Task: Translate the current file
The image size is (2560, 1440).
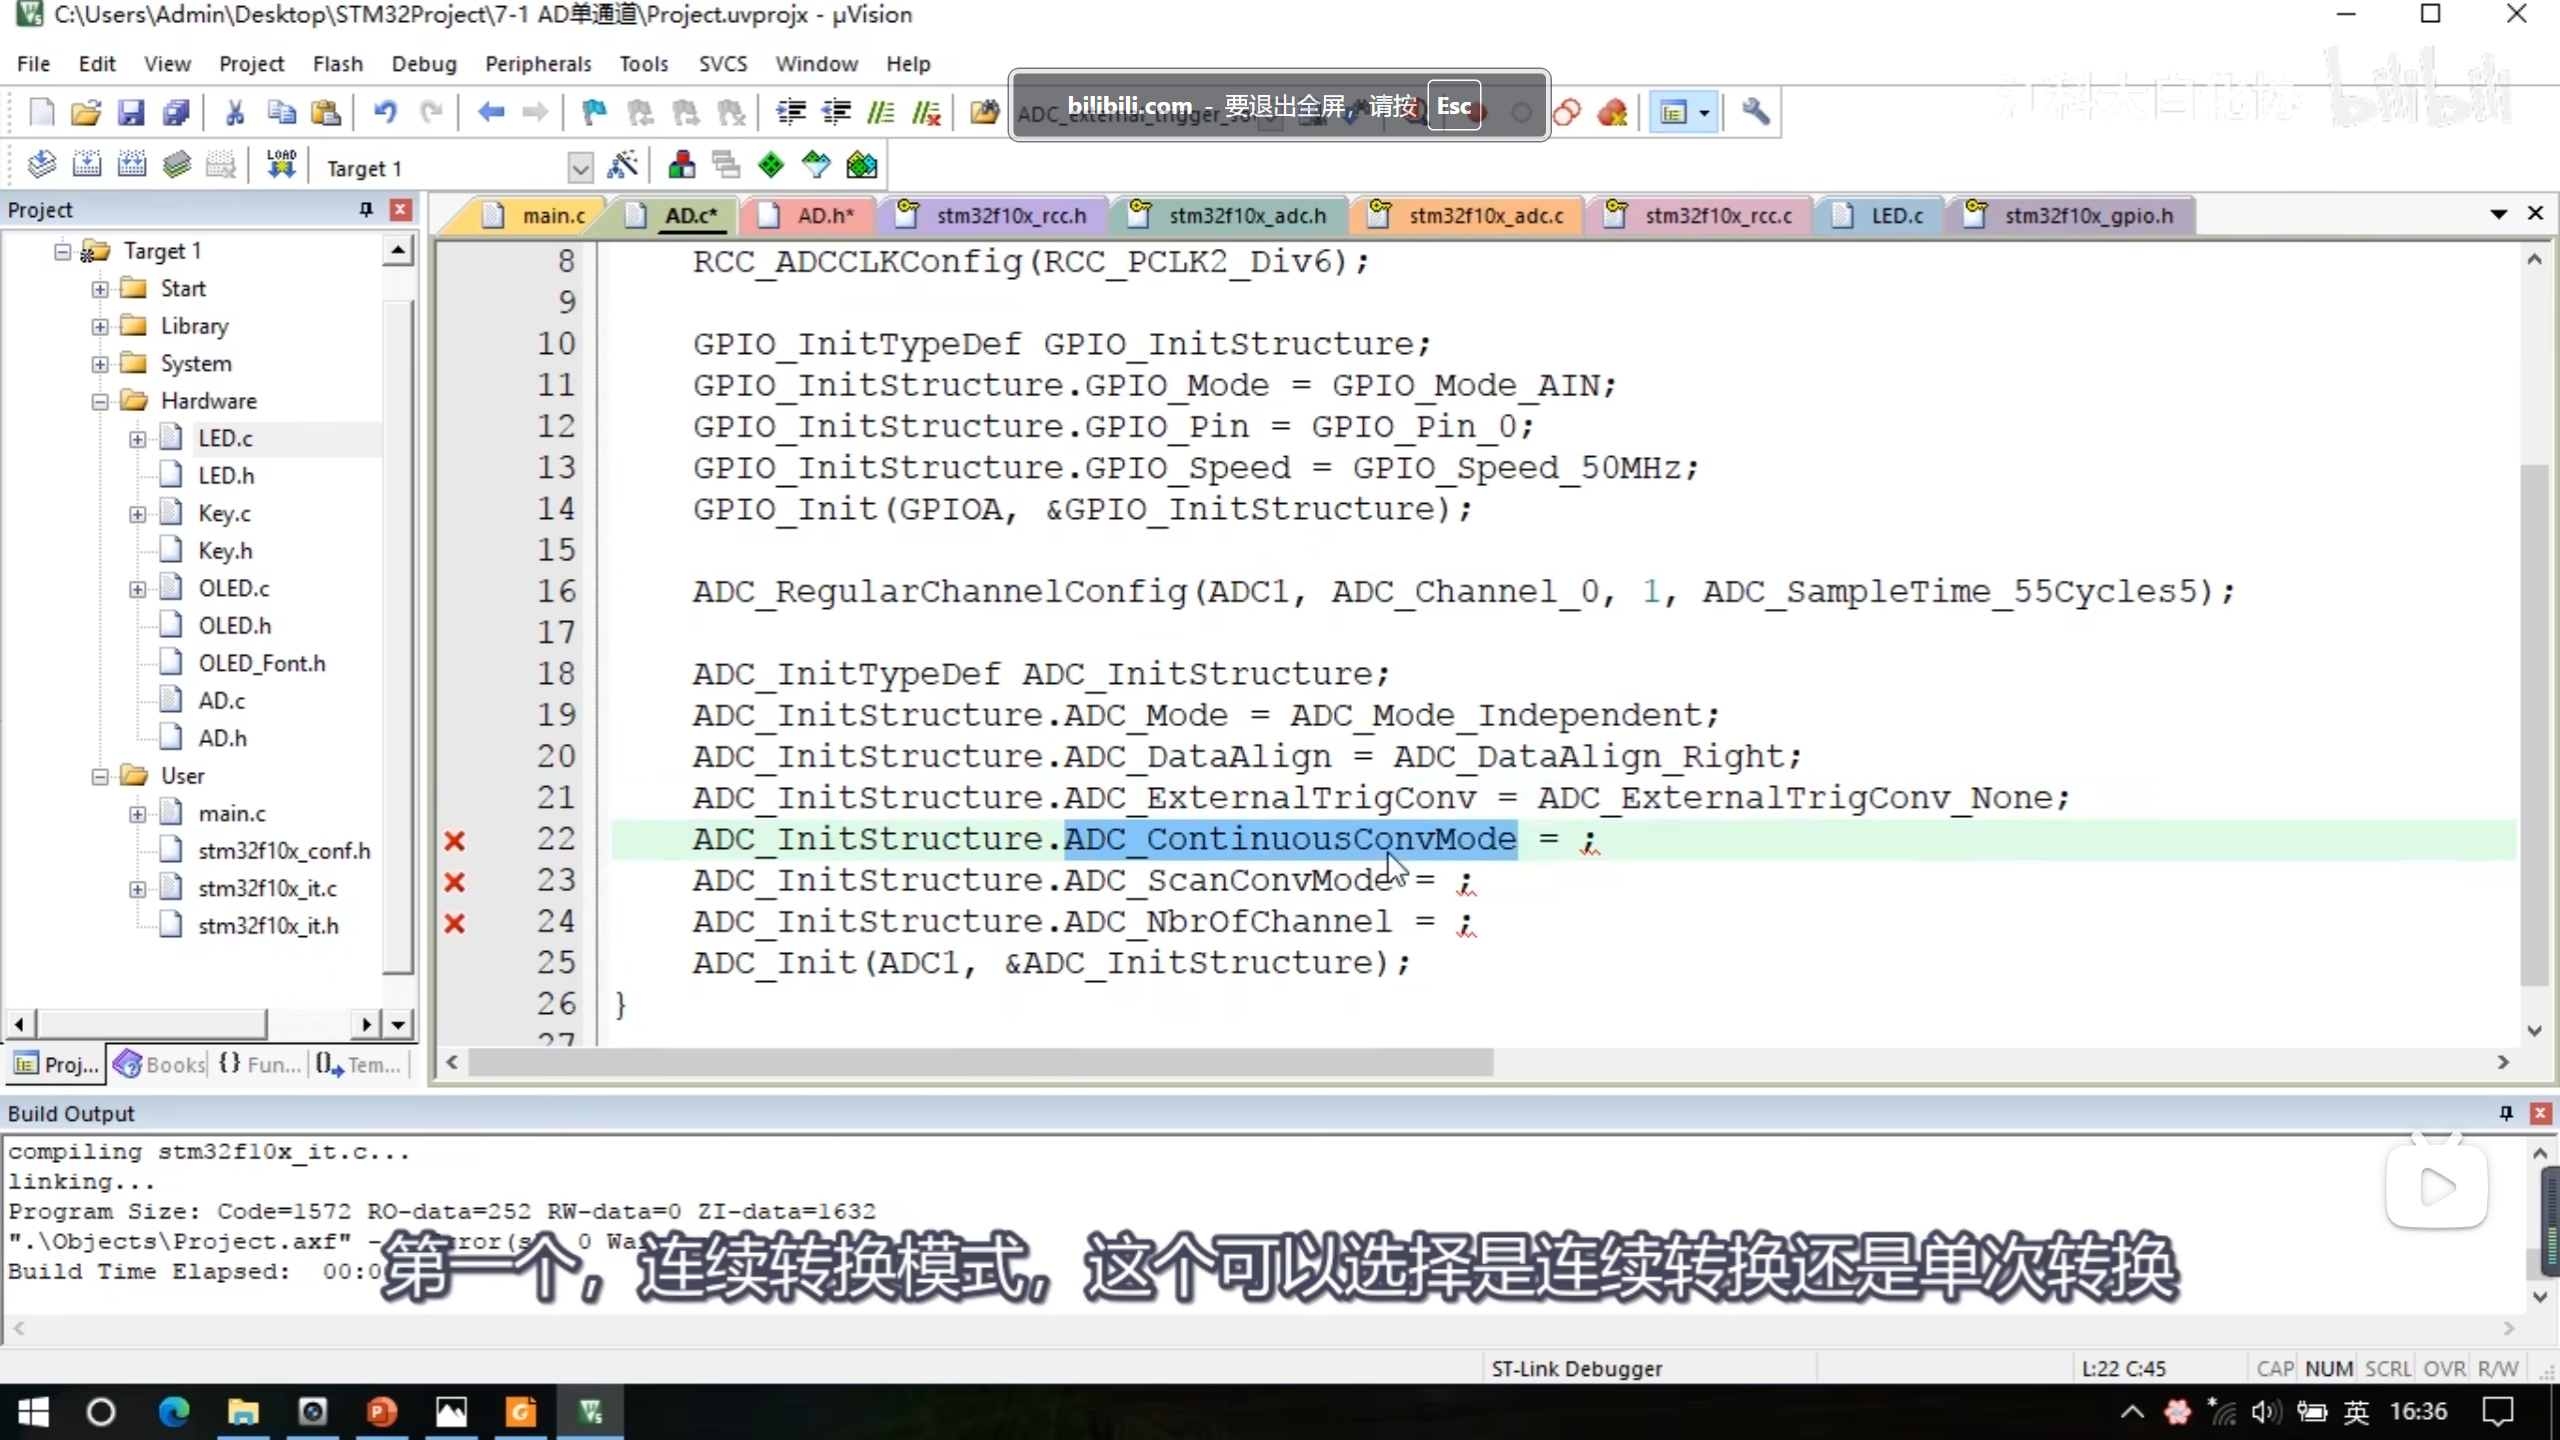Action: click(x=41, y=165)
